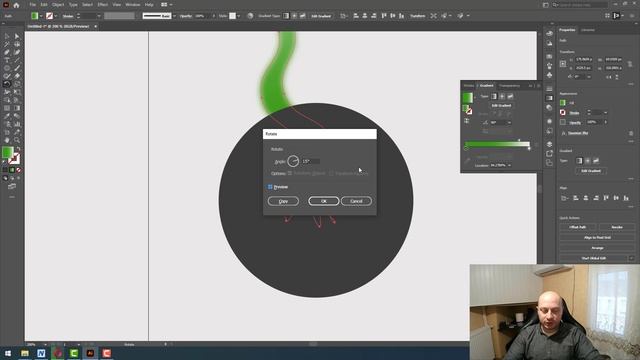
Task: Click the Fill swatch in the Properties Appearance section
Action: (563, 103)
